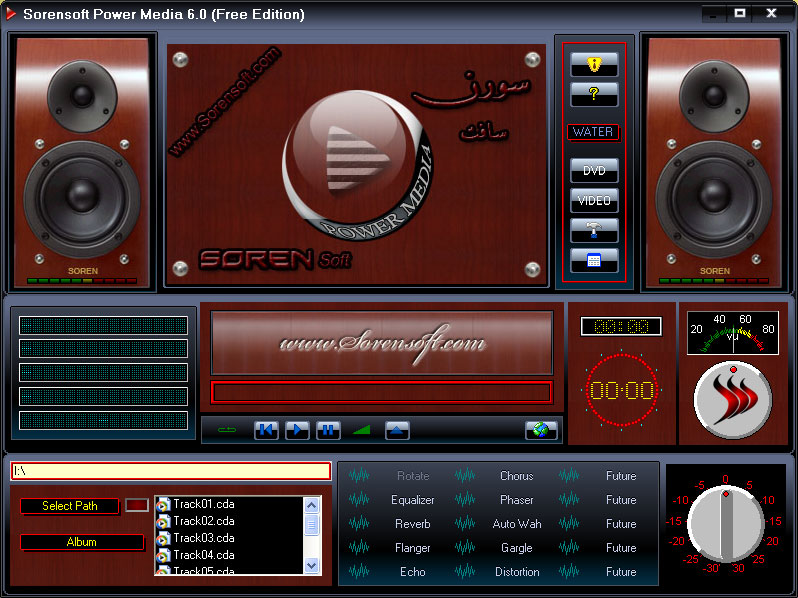Image resolution: width=798 pixels, height=598 pixels.
Task: Open settings via the hammer icon button
Action: pyautogui.click(x=594, y=231)
